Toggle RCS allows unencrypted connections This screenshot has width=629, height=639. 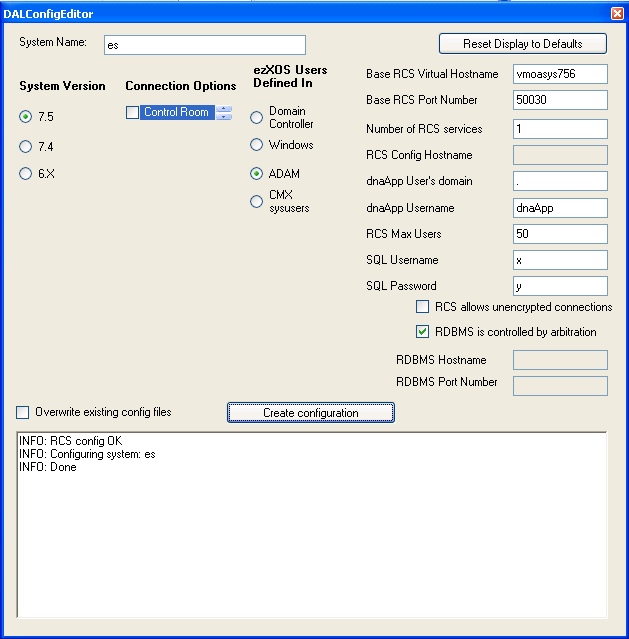(x=423, y=308)
